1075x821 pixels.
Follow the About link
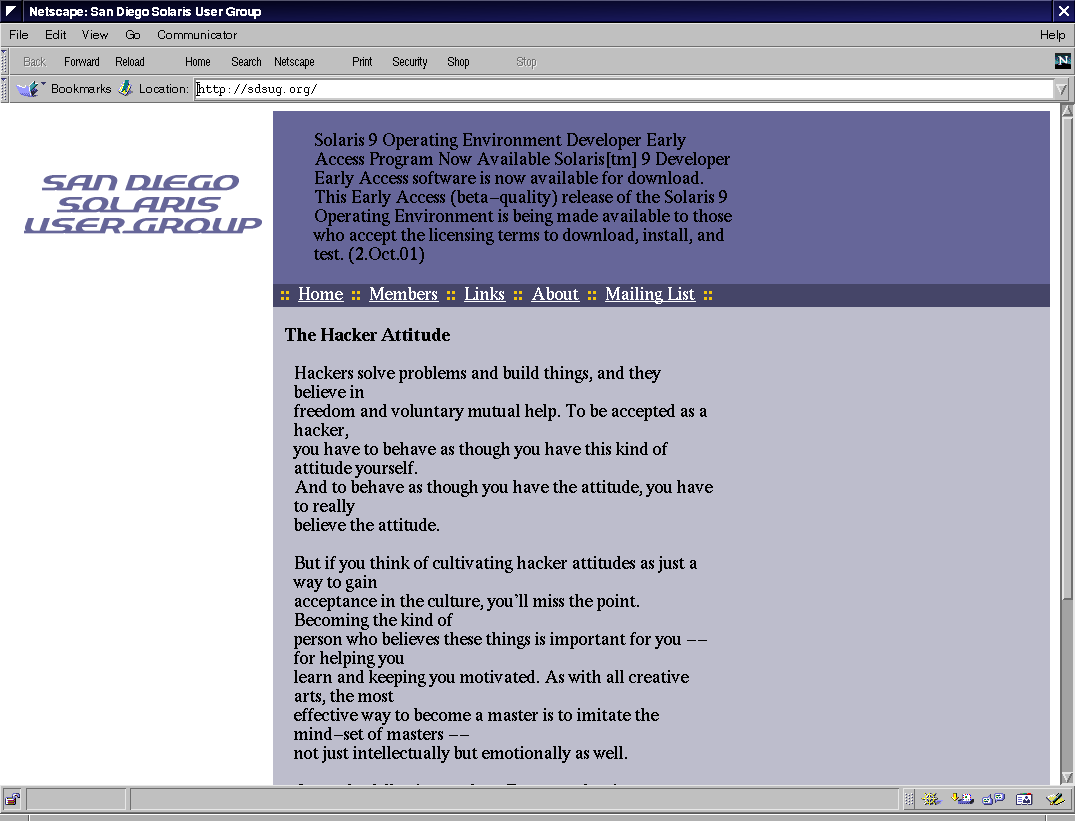(x=555, y=294)
